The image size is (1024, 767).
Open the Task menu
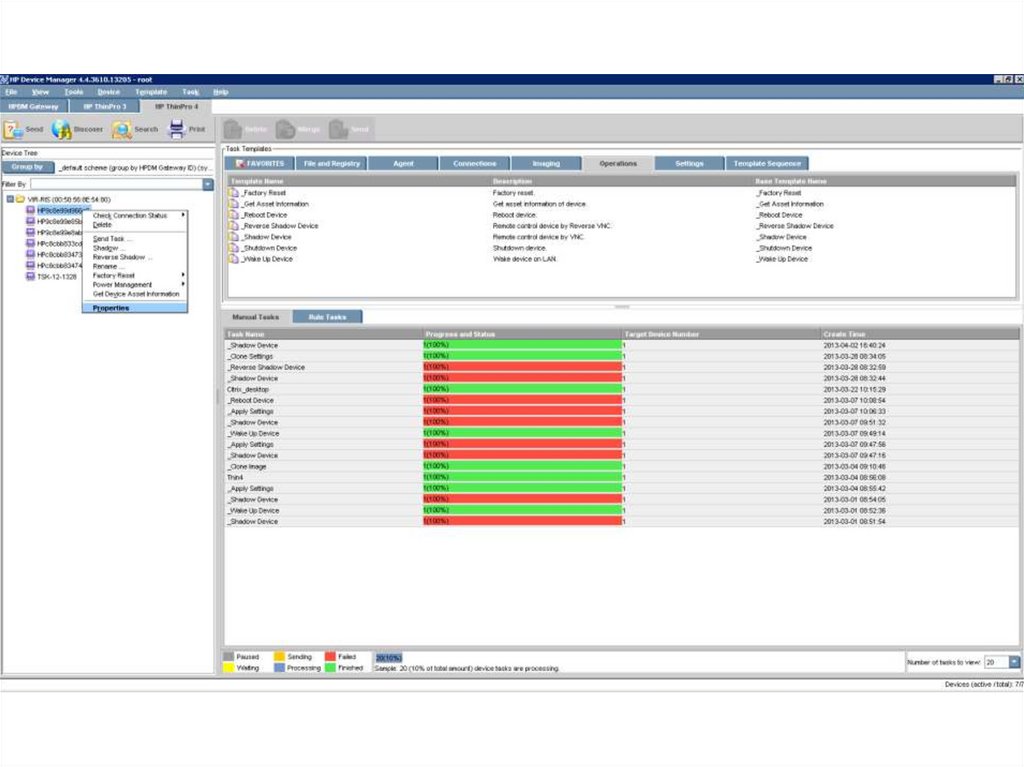tap(190, 92)
